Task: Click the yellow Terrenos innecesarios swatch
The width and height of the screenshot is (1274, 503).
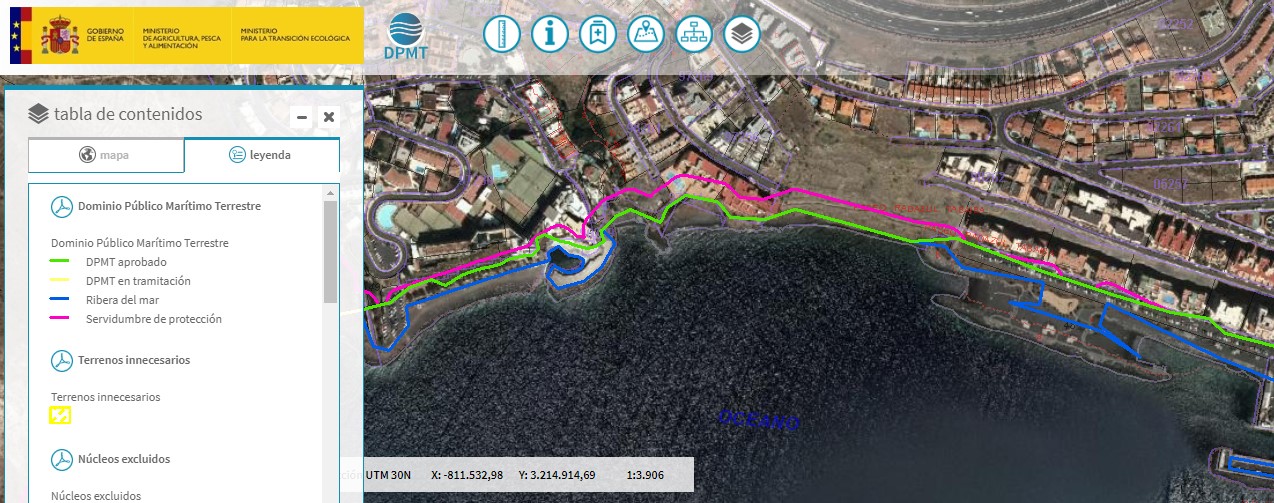Action: pos(61,415)
